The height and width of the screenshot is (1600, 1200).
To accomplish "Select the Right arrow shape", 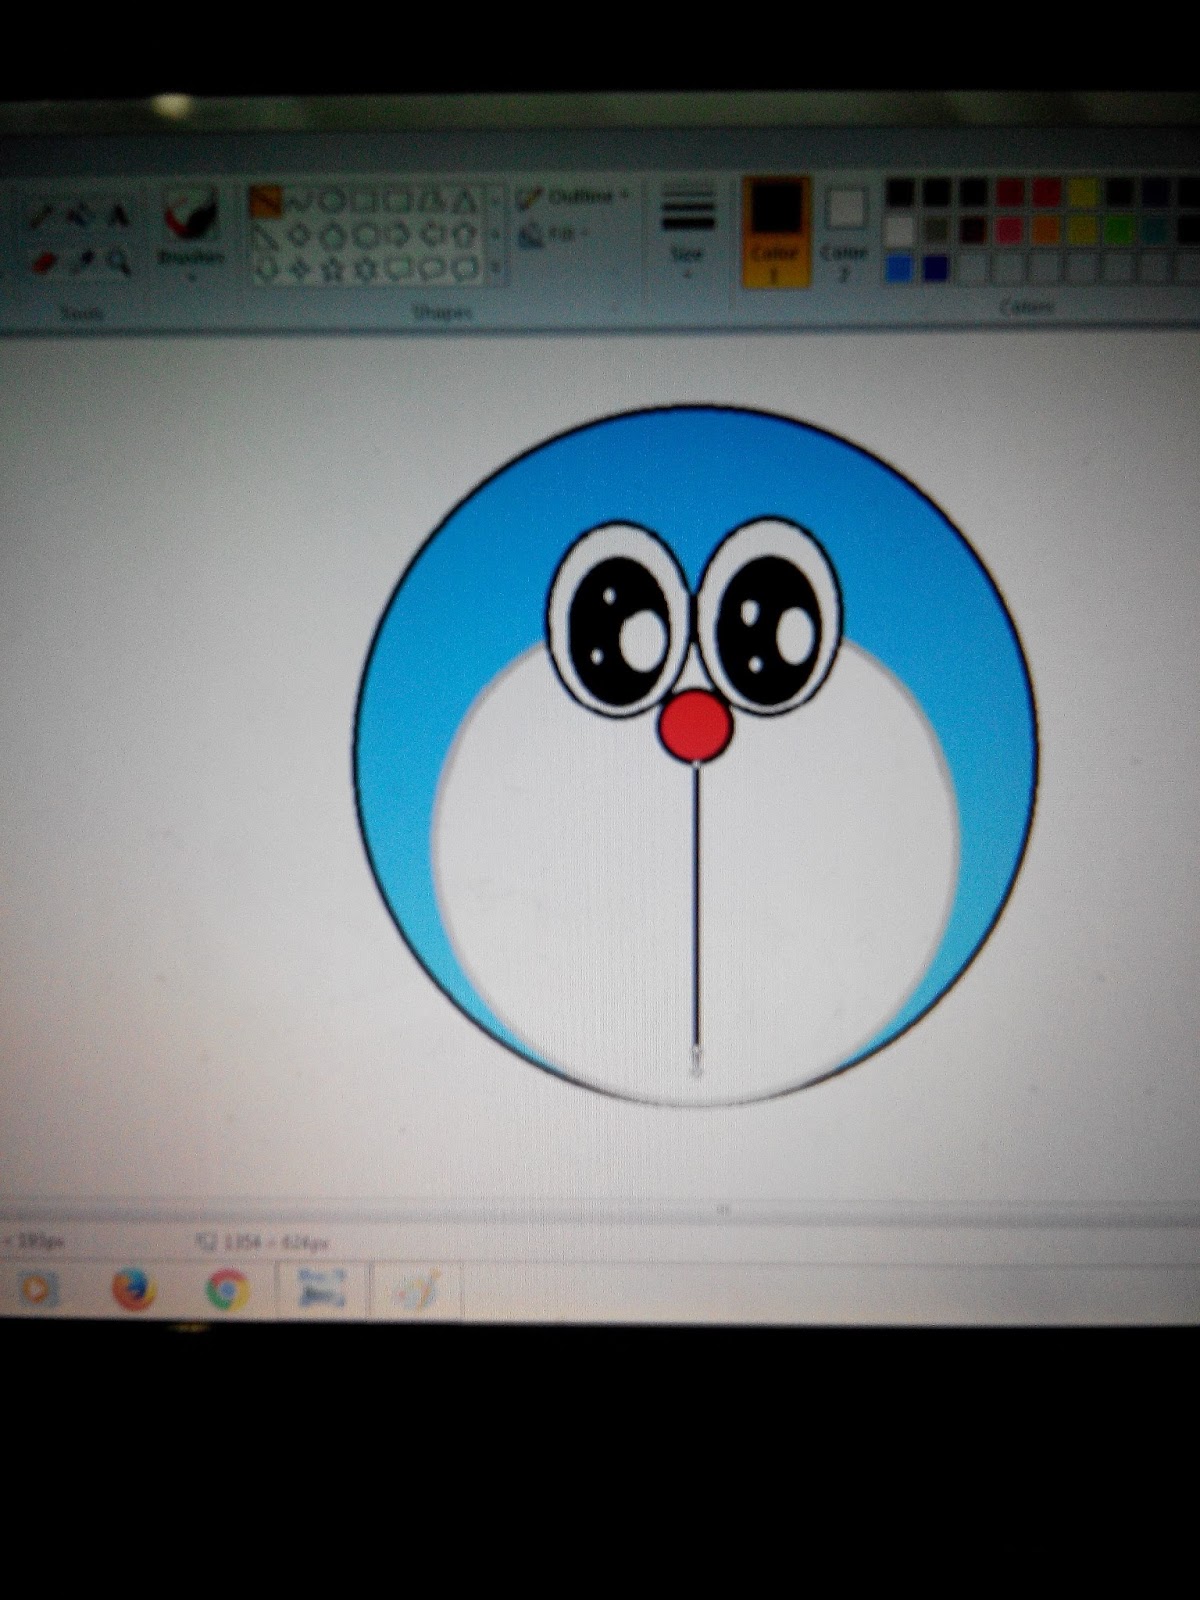I will [x=397, y=235].
